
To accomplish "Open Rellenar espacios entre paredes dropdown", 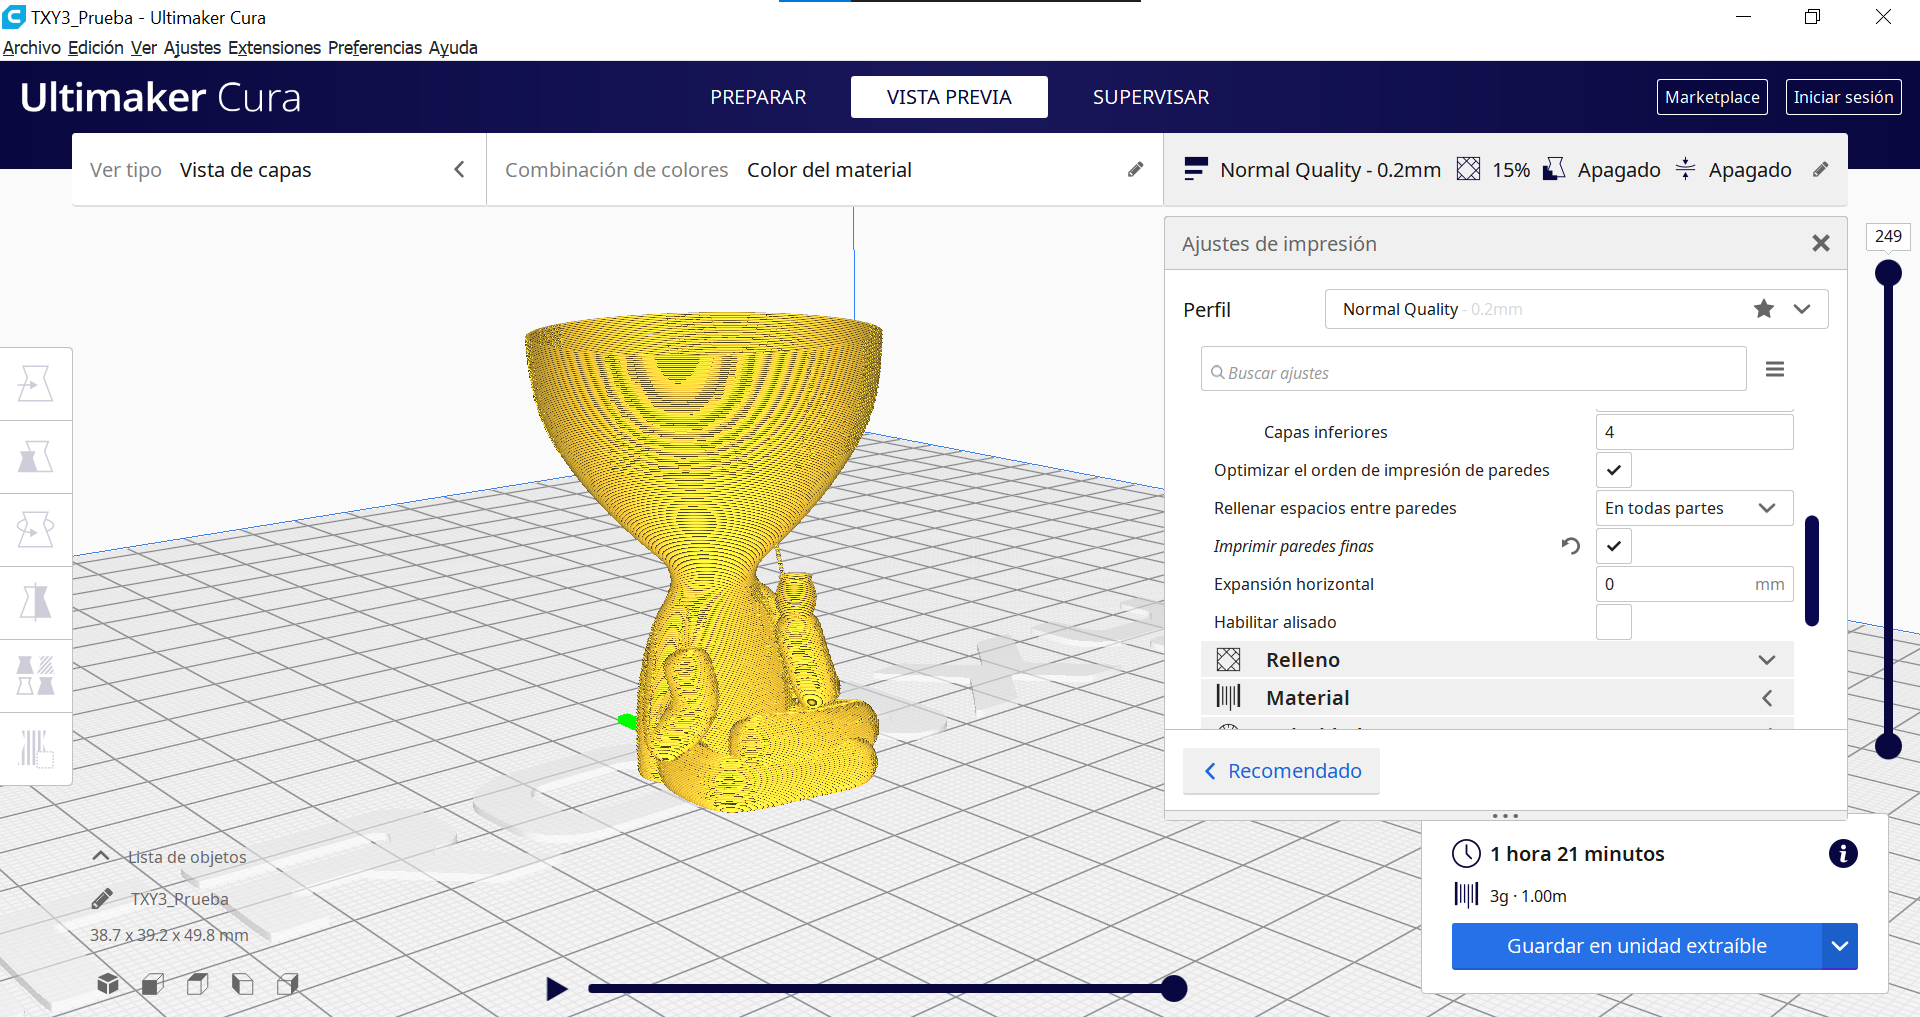I will (1694, 508).
